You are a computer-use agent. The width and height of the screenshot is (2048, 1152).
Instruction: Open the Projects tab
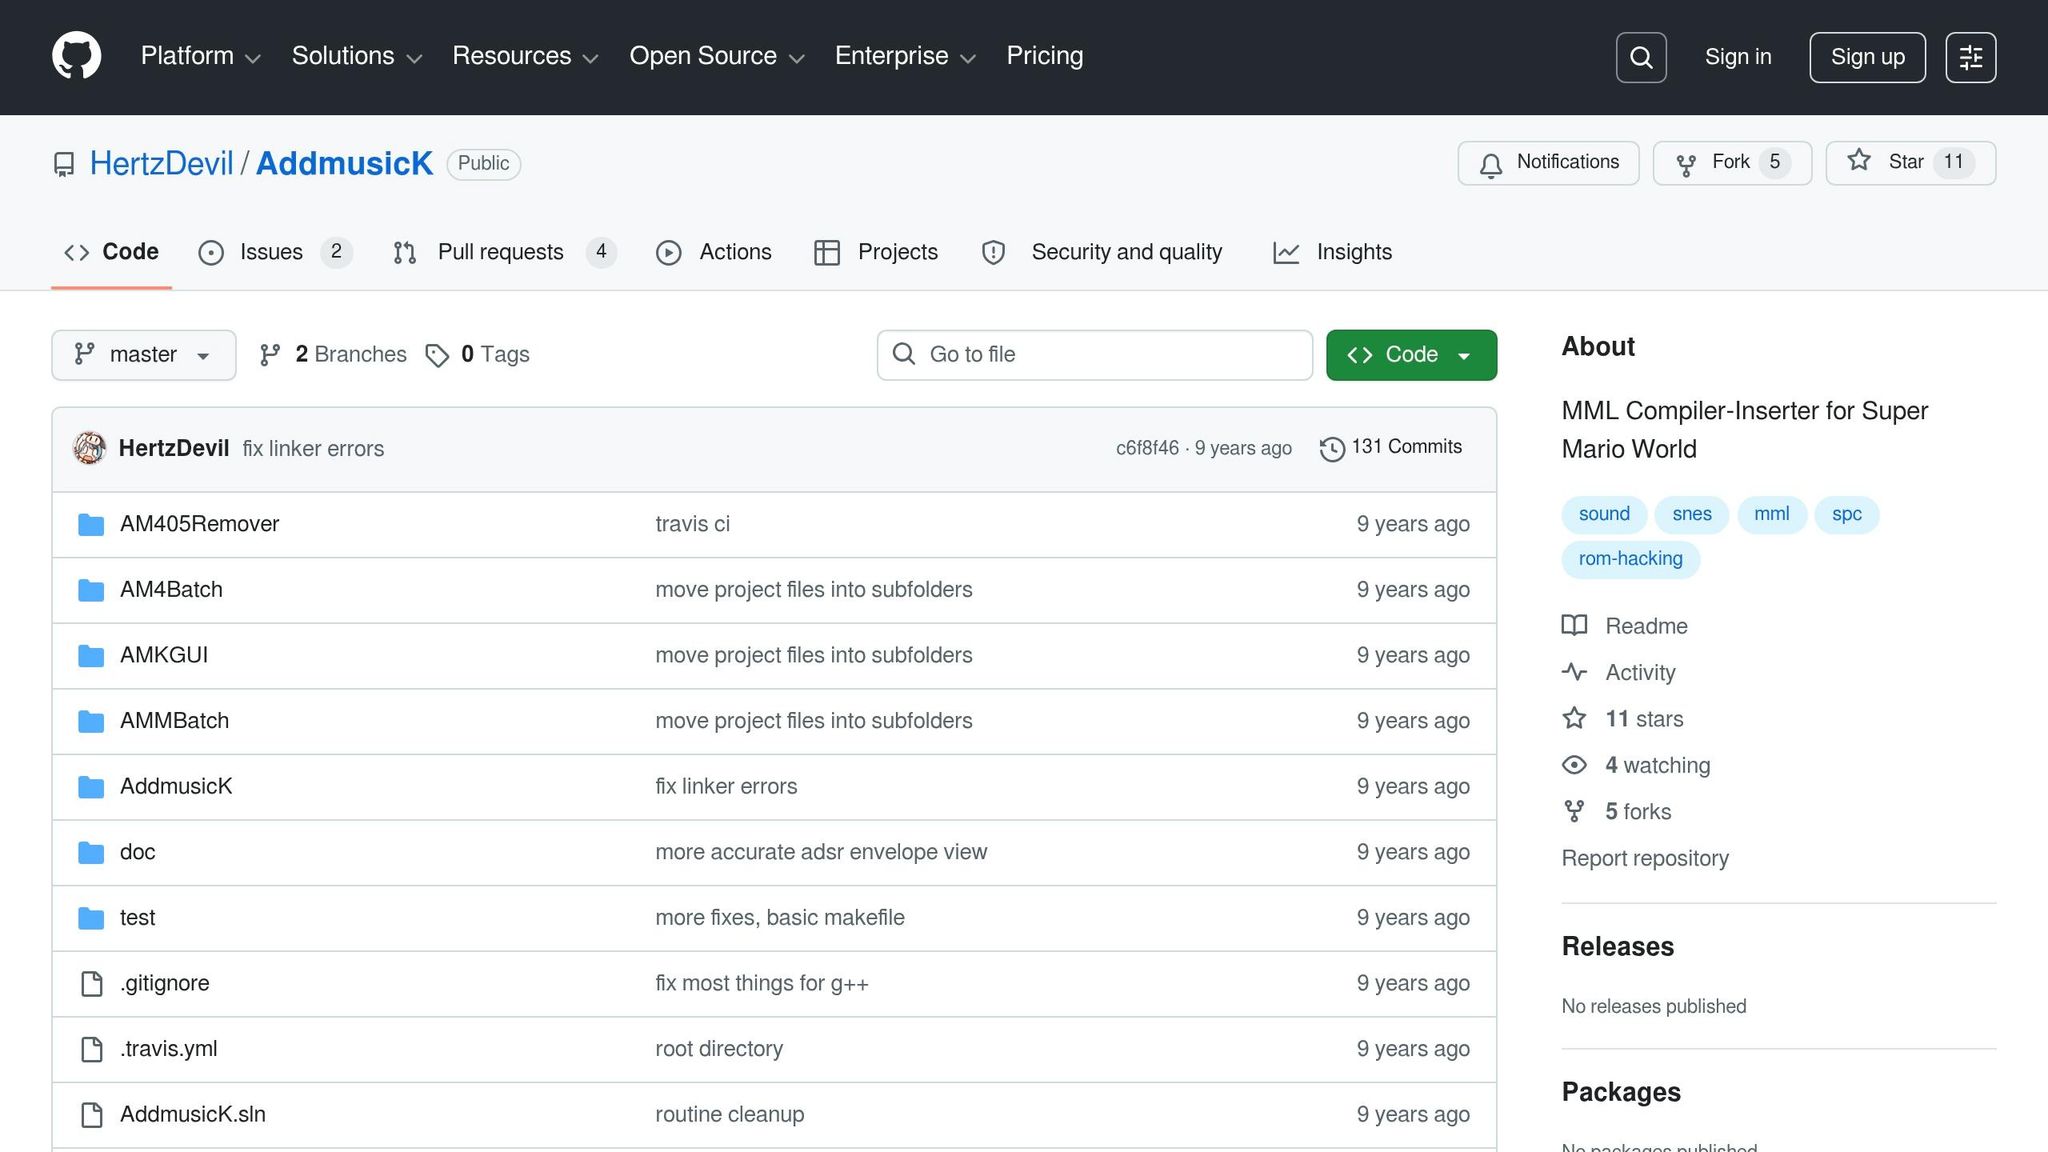pos(876,252)
